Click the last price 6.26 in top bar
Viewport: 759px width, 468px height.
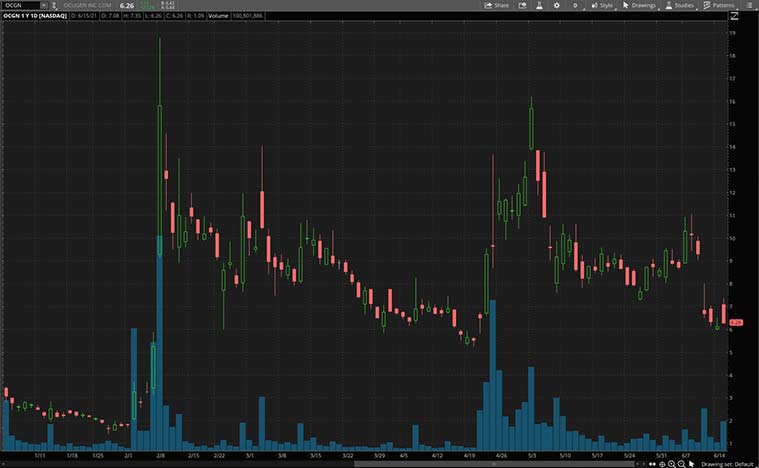point(127,5)
